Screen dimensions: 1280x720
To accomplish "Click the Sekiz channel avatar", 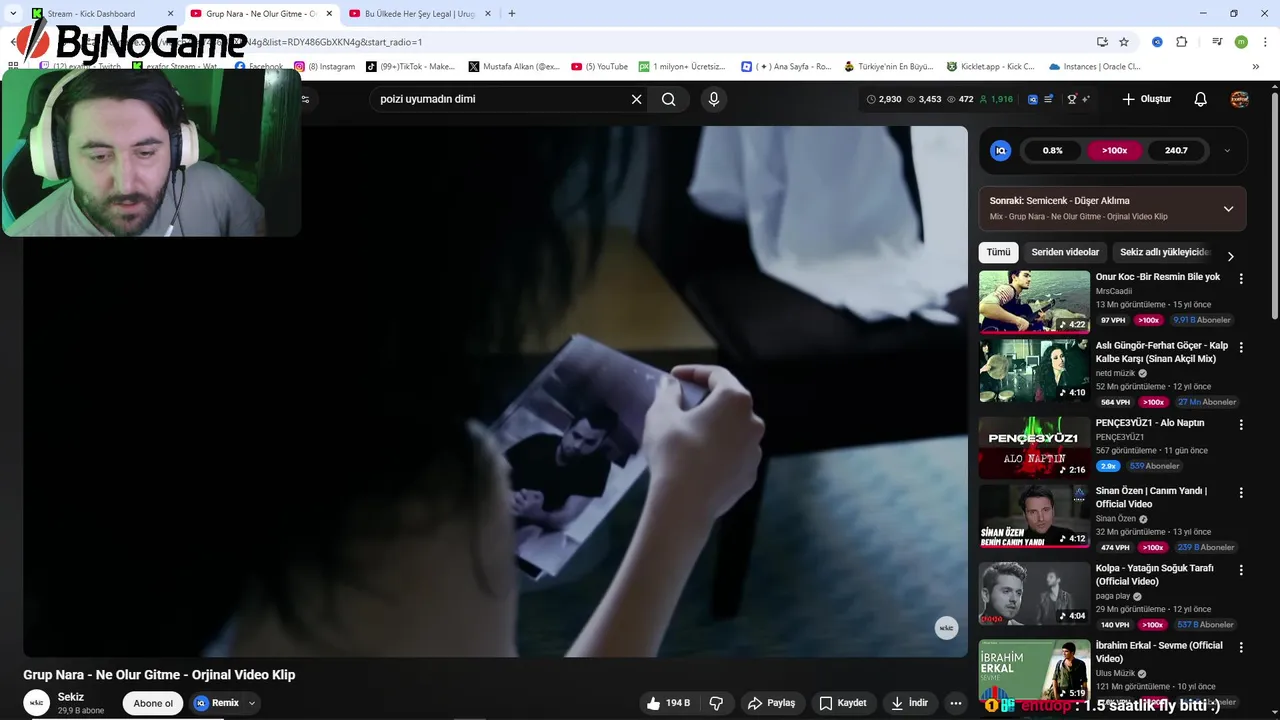I will point(37,703).
